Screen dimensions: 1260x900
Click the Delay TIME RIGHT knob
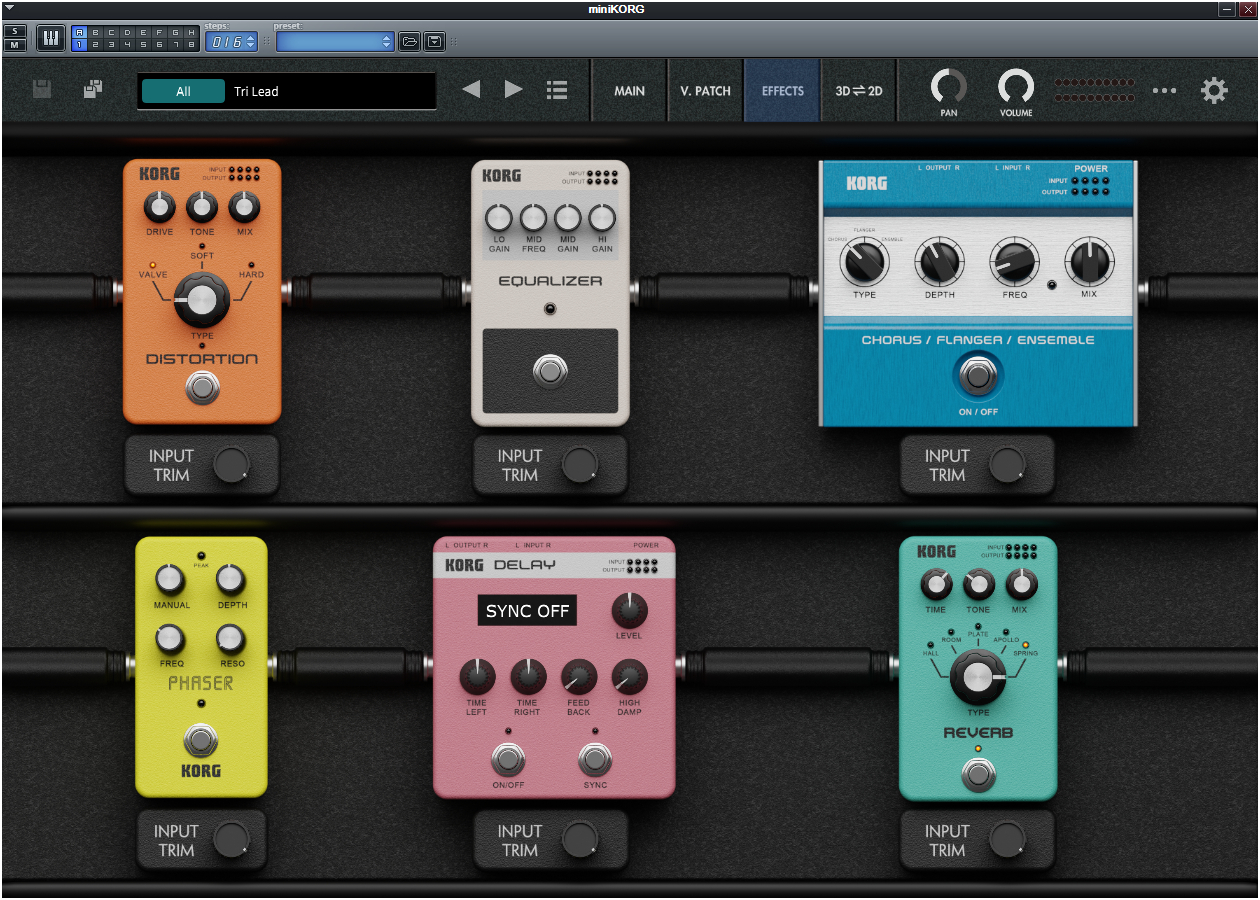tap(528, 677)
